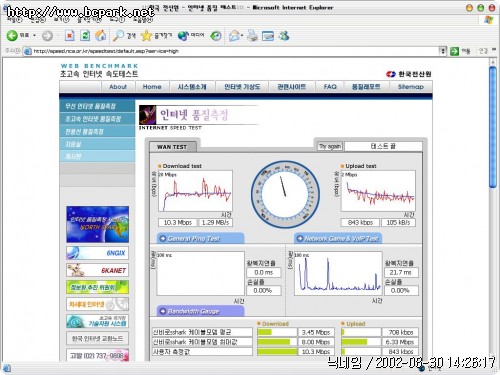Image resolution: width=500 pixels, height=375 pixels.
Task: Open the Home navigation tab
Action: coord(152,87)
